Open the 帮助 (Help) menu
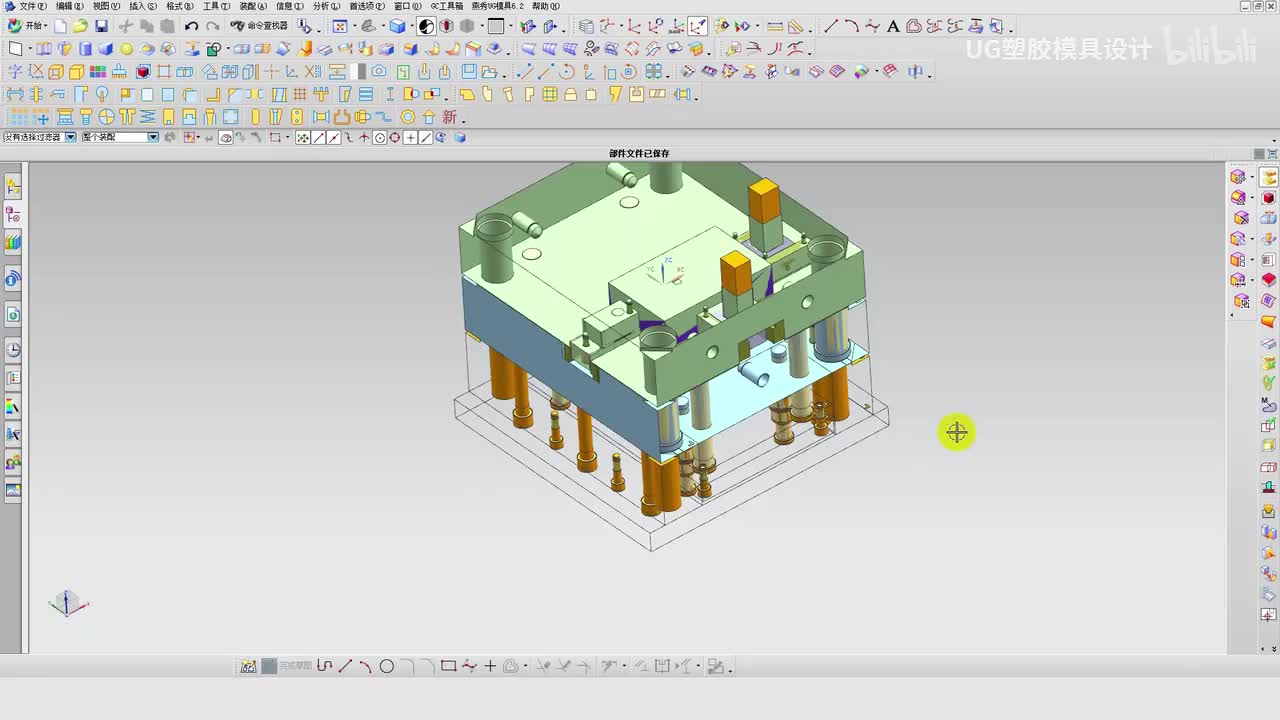This screenshot has height=720, width=1280. [546, 6]
